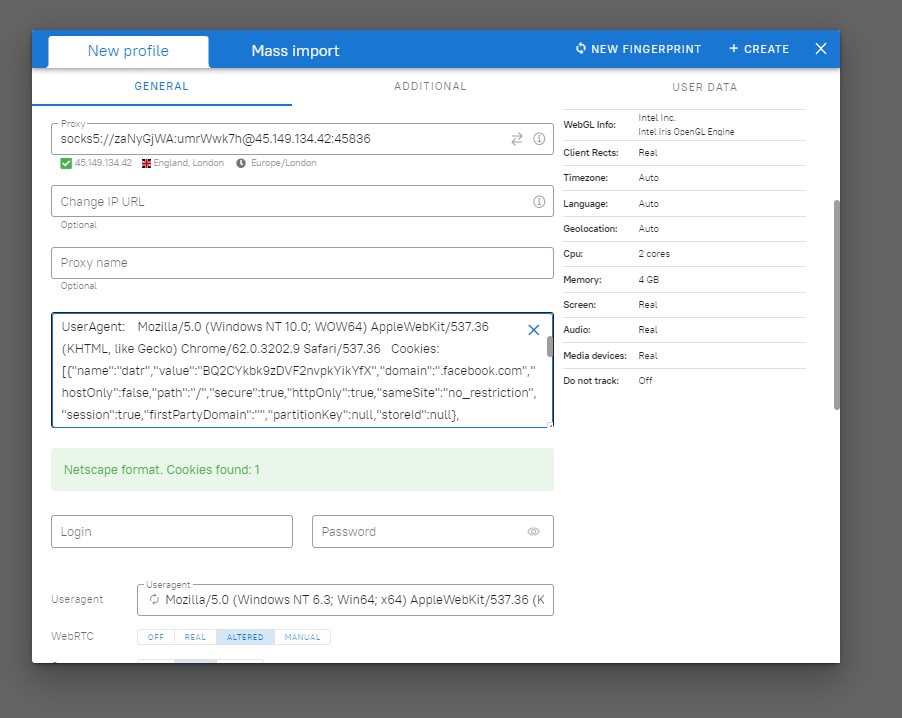Set WebRTC to ALTERED
Image resolution: width=902 pixels, height=718 pixels.
245,637
